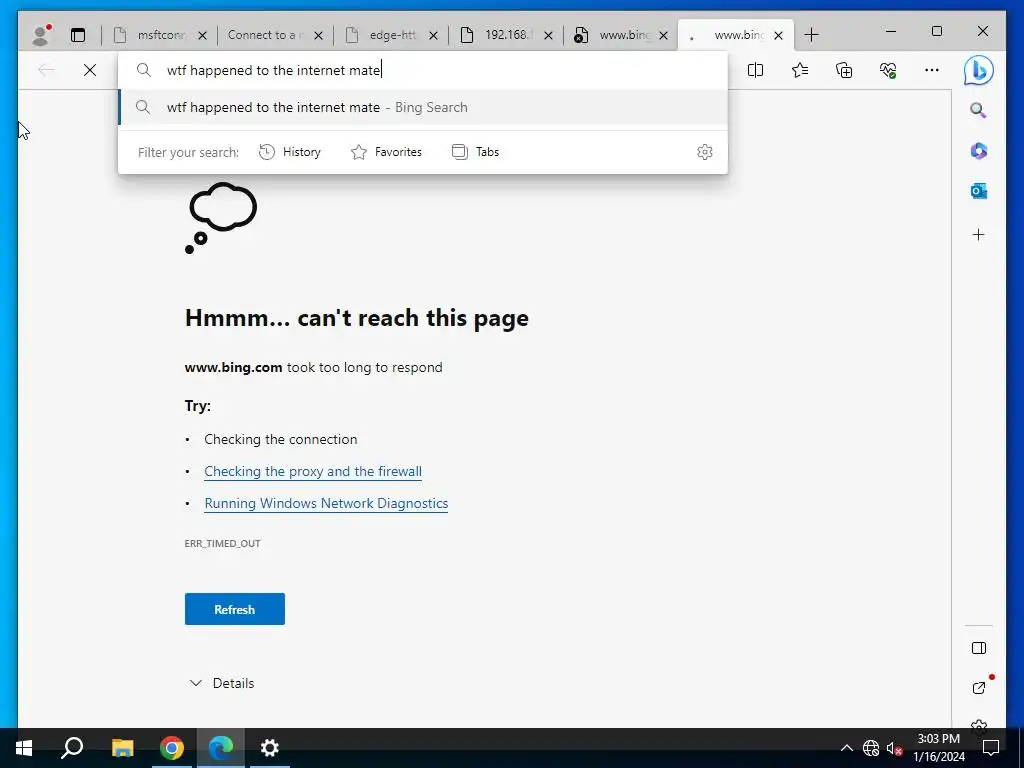The image size is (1024, 768).
Task: Filter search by Favorites
Action: point(387,152)
